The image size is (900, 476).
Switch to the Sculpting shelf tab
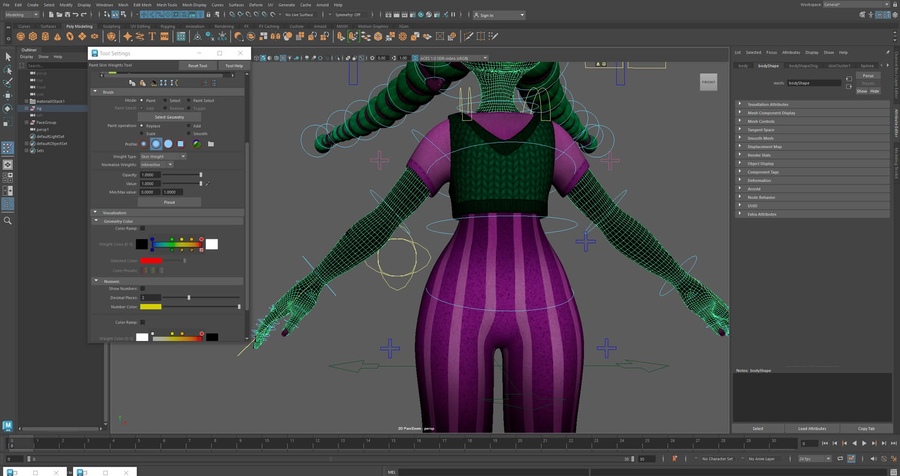[112, 26]
